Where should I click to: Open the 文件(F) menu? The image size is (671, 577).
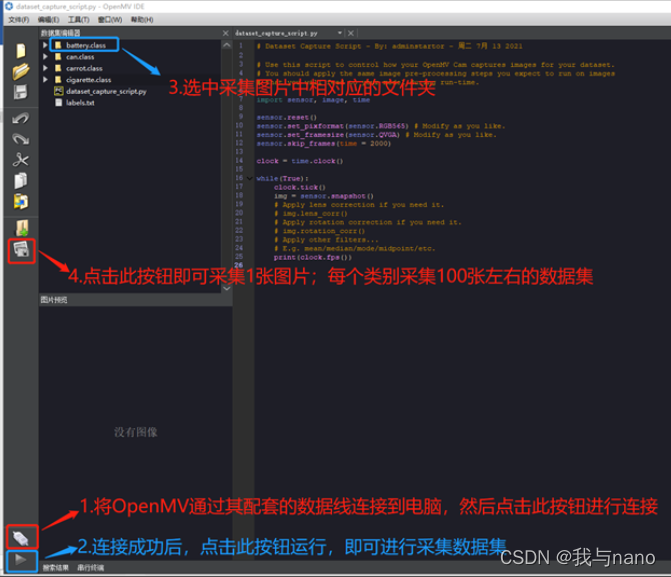coord(17,19)
